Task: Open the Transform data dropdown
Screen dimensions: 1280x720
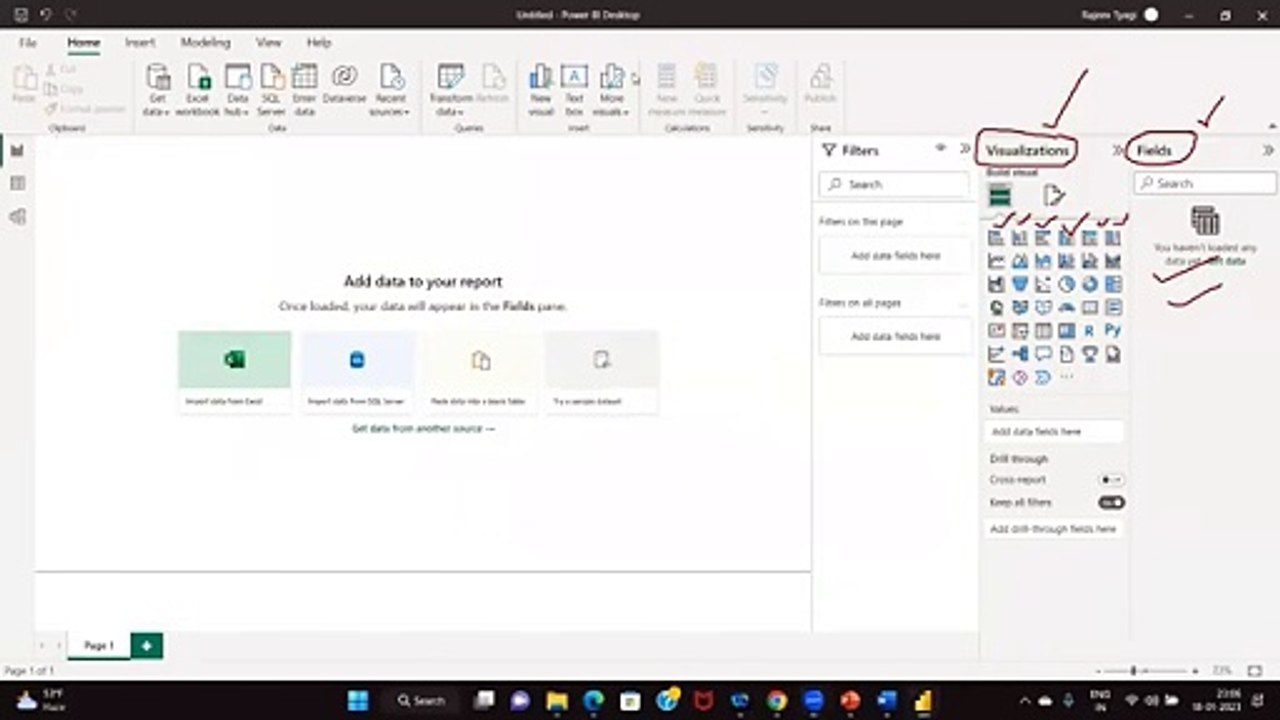Action: [x=451, y=90]
